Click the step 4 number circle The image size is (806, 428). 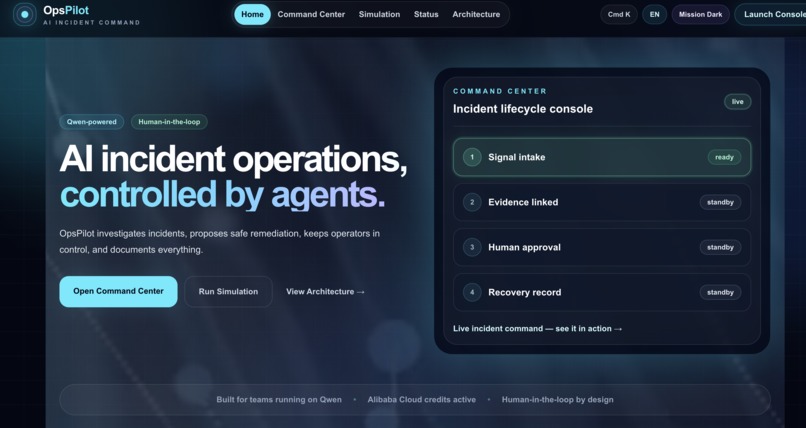472,292
